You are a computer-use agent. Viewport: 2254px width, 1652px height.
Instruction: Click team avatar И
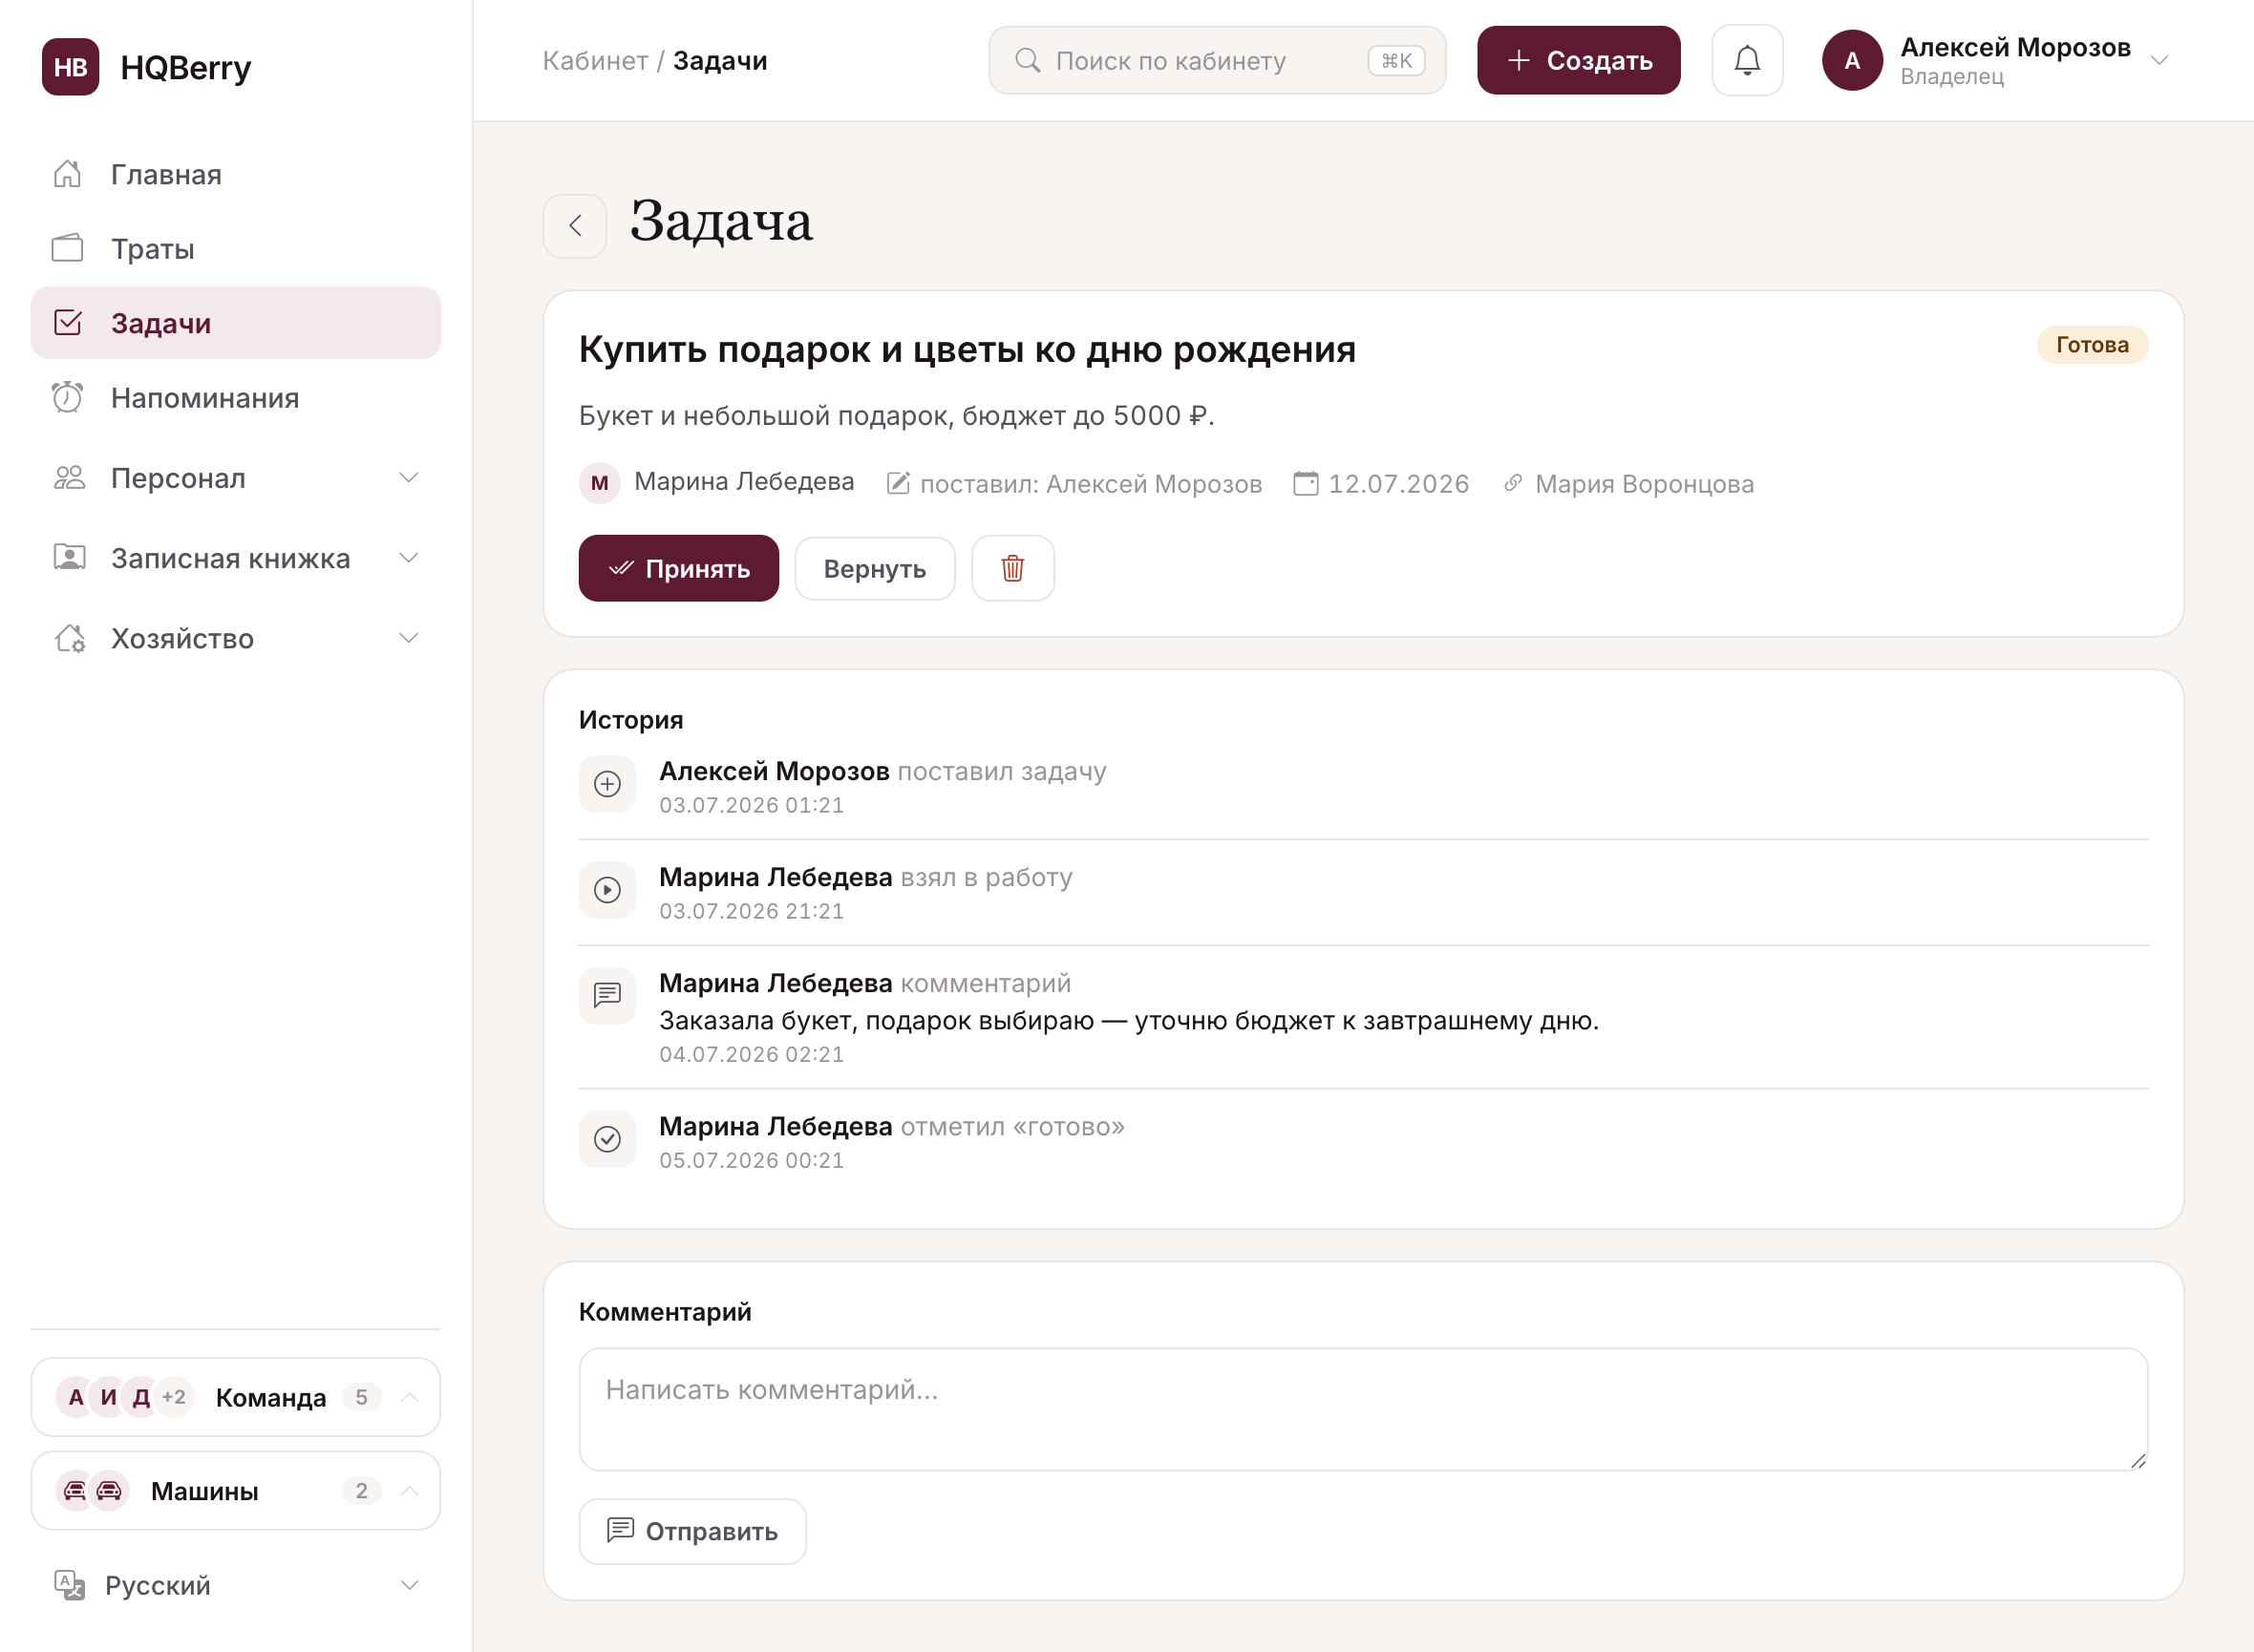(108, 1397)
